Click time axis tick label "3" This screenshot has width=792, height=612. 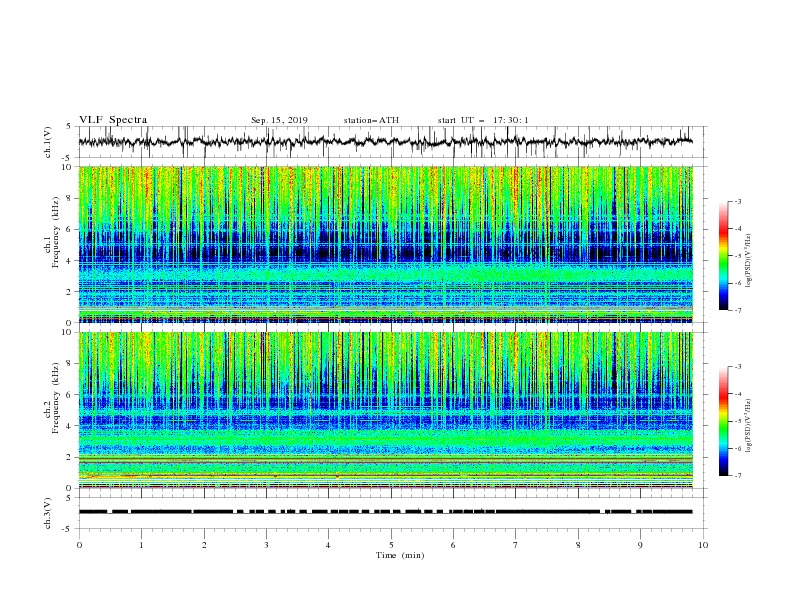[x=266, y=545]
